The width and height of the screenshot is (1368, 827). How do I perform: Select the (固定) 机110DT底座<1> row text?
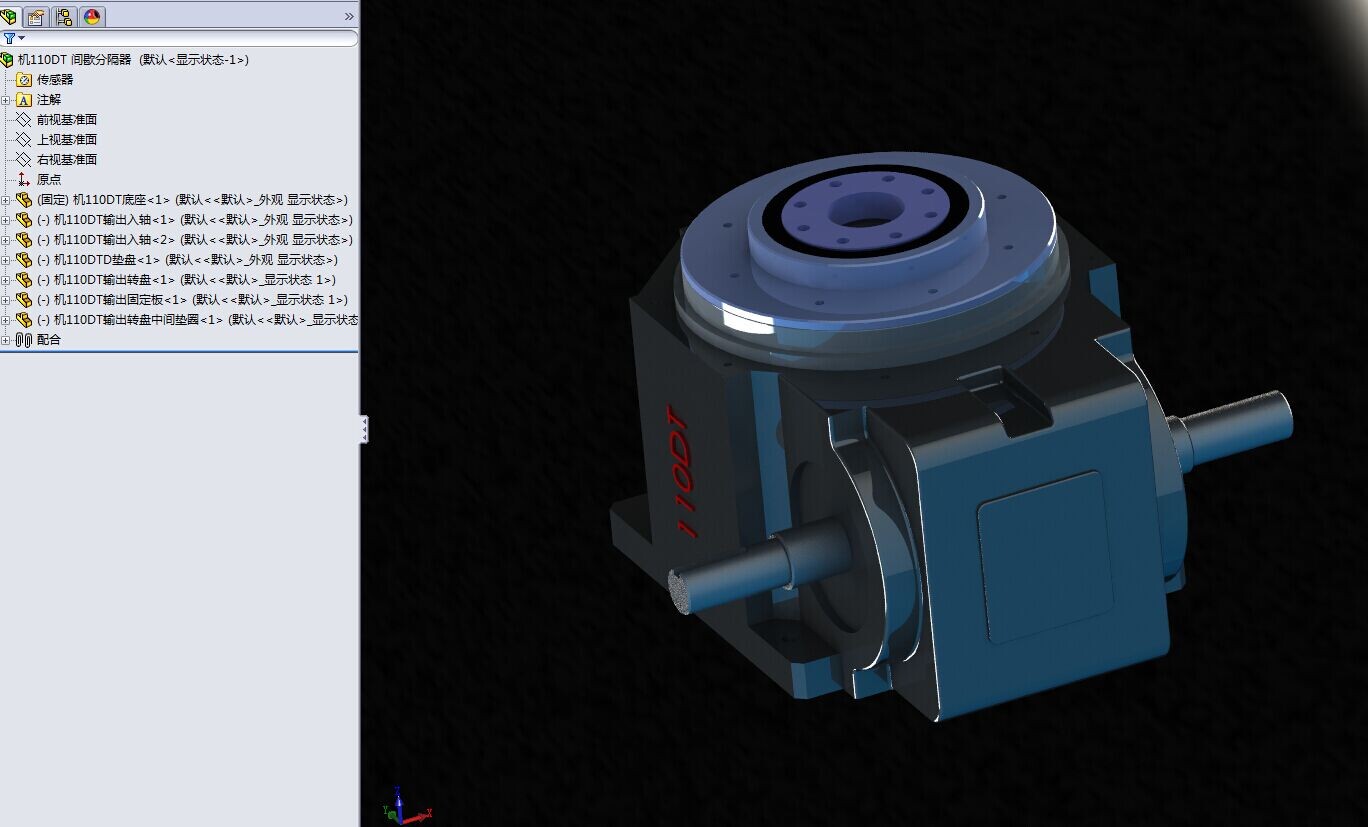192,200
